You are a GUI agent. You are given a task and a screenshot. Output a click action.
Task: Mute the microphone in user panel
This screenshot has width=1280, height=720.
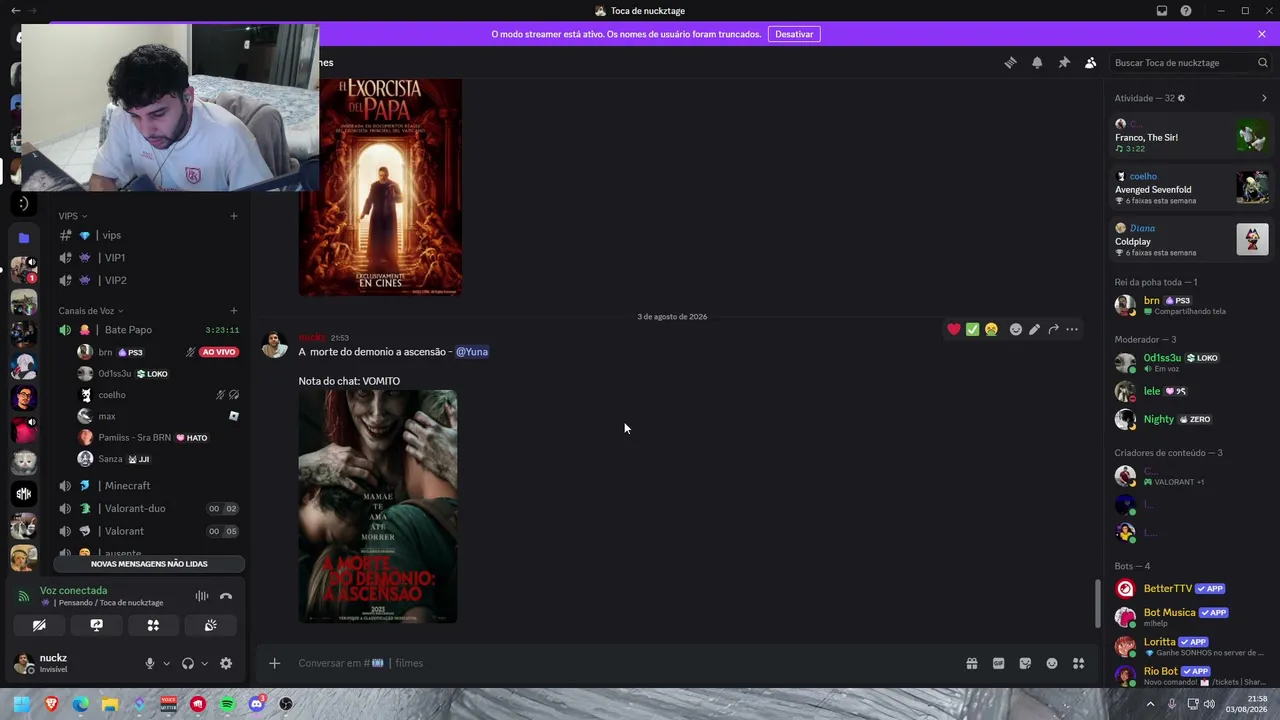150,663
